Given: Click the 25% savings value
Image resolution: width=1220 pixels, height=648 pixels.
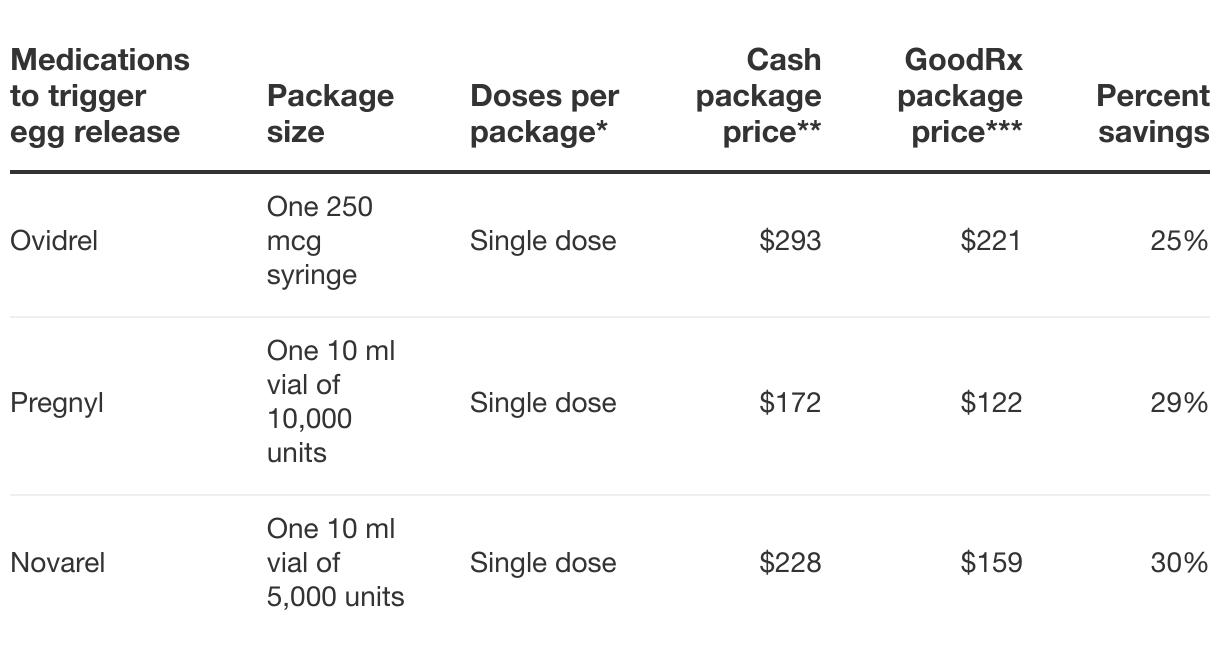Looking at the screenshot, I should (1179, 241).
